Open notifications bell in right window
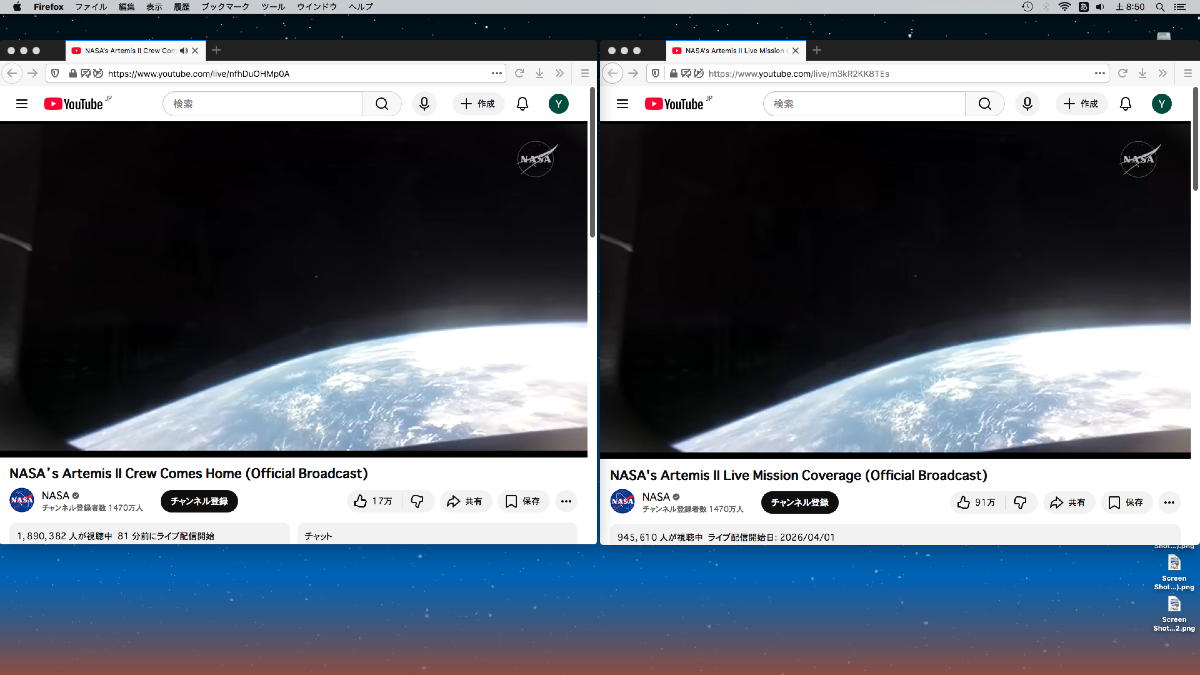The height and width of the screenshot is (675, 1200). coord(1125,104)
